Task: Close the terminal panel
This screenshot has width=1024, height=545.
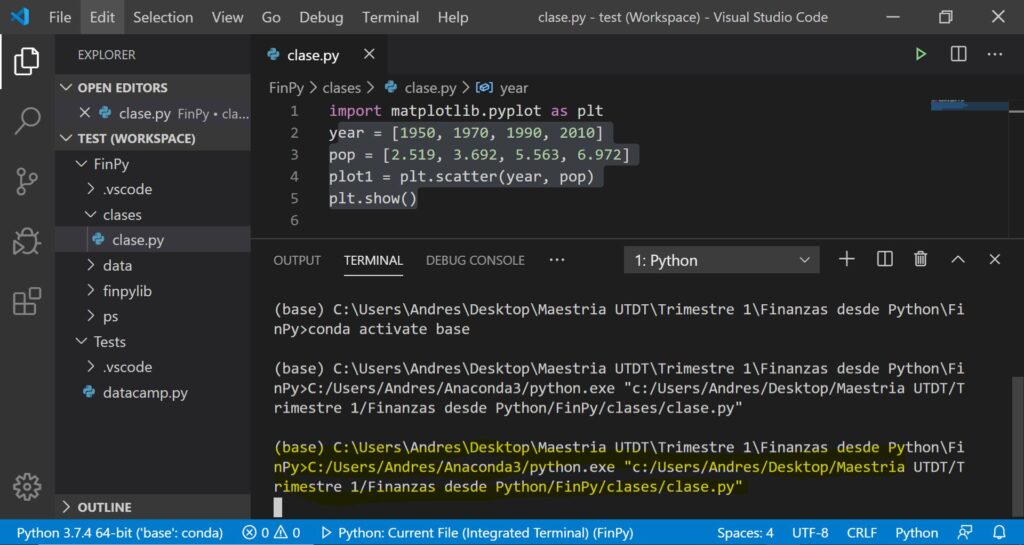Action: pos(994,259)
